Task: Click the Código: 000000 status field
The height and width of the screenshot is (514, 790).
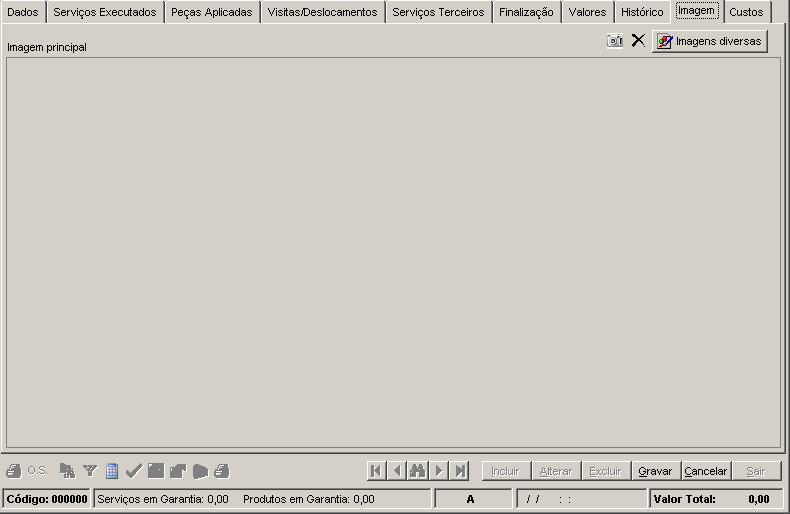Action: click(47, 499)
